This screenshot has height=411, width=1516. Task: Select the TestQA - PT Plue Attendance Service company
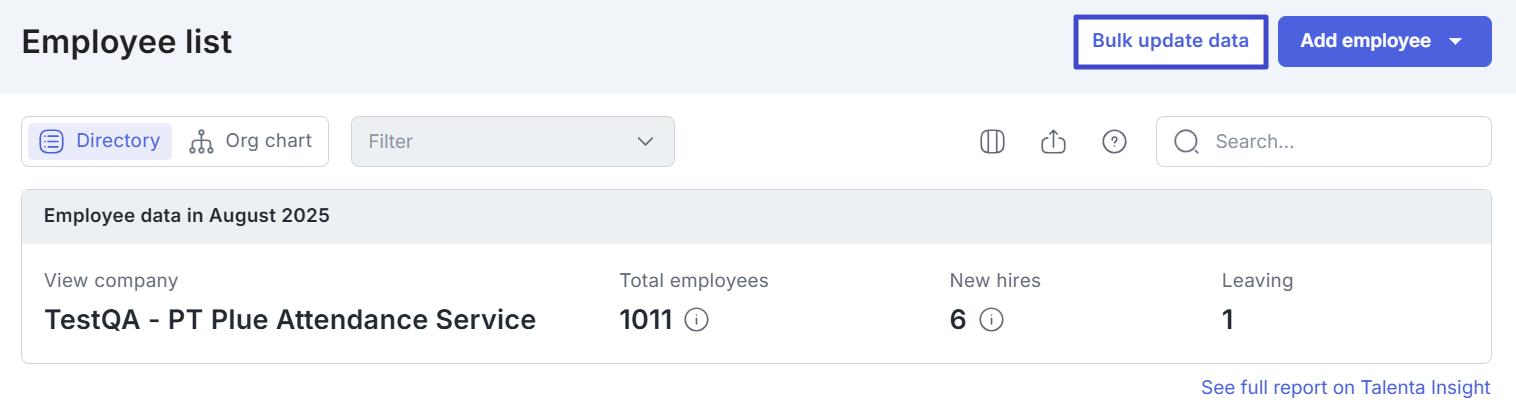click(x=290, y=320)
